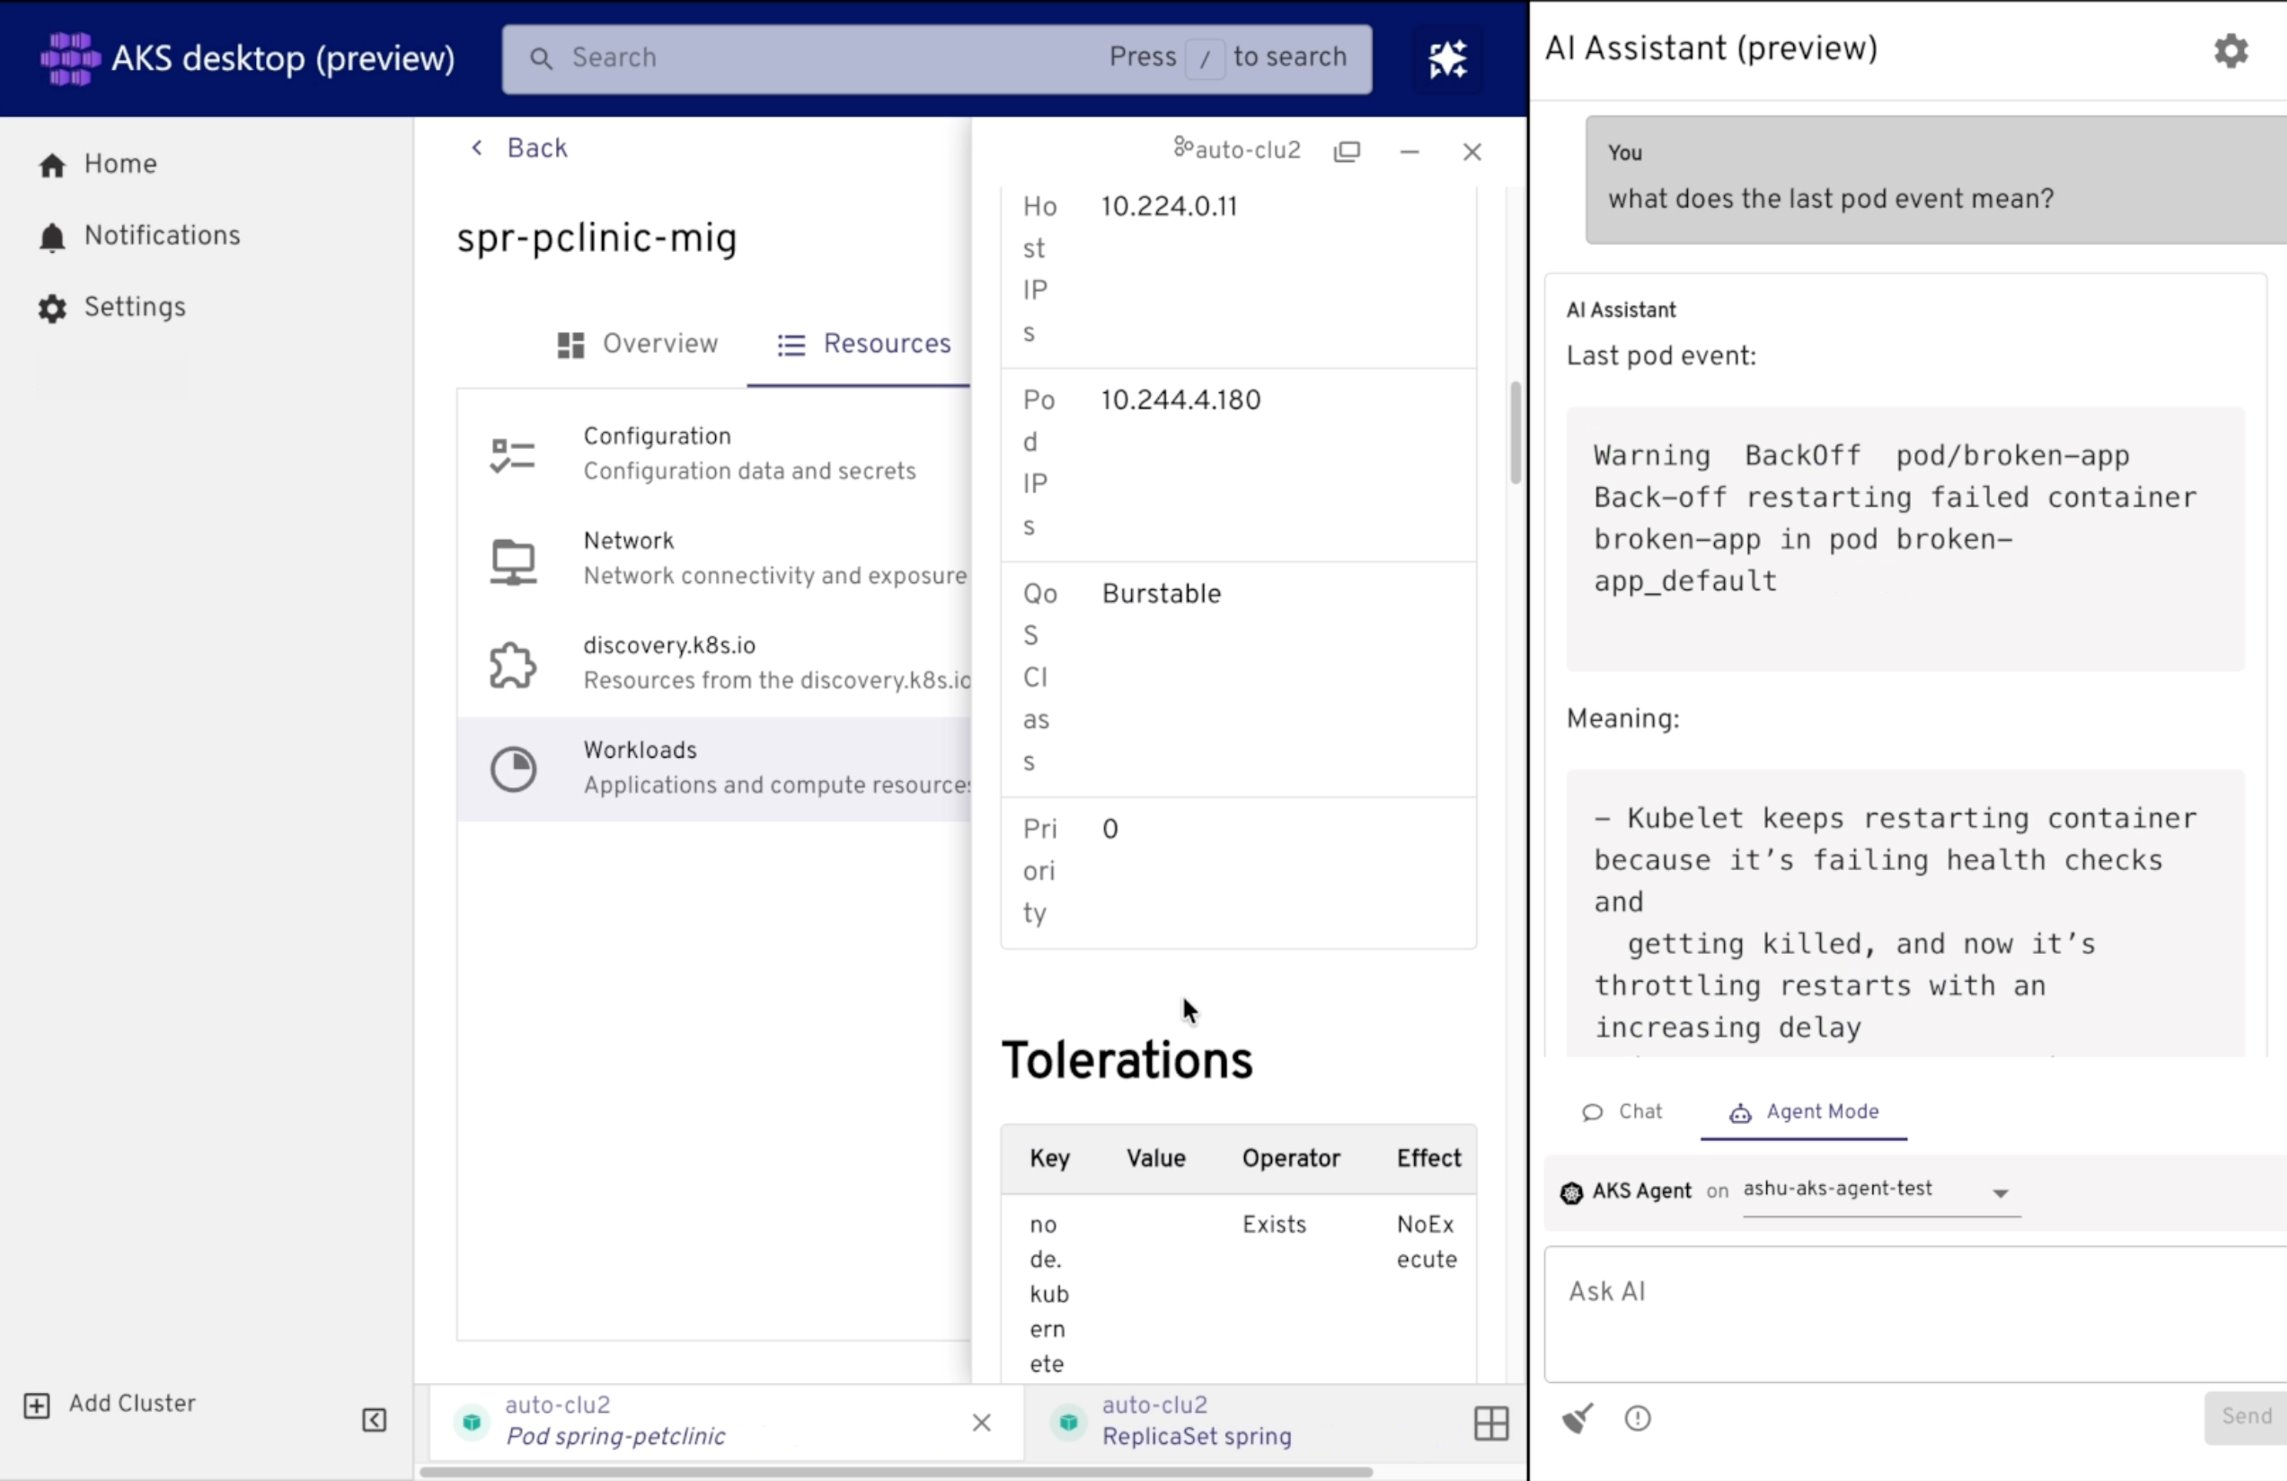Click the Configuration checklist icon
Image resolution: width=2287 pixels, height=1481 pixels.
513,455
